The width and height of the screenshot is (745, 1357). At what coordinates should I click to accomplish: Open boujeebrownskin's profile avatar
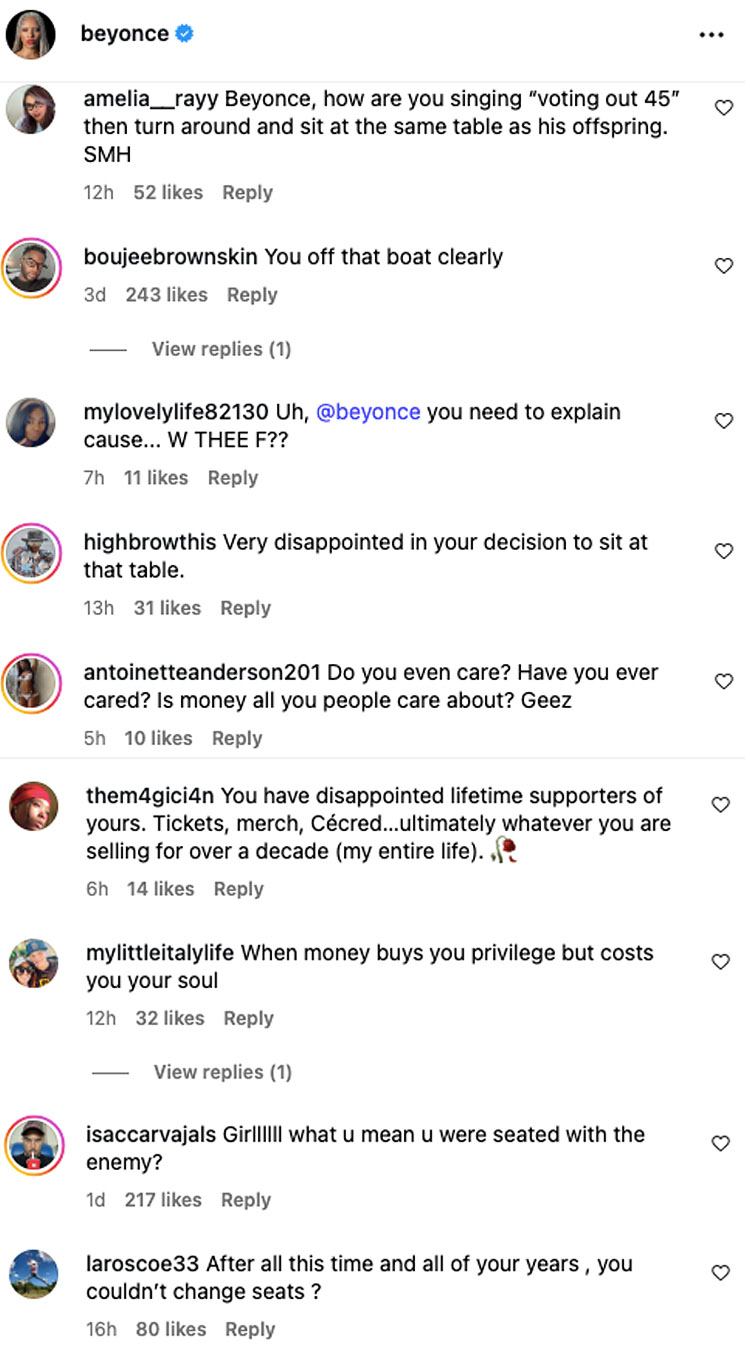point(30,267)
